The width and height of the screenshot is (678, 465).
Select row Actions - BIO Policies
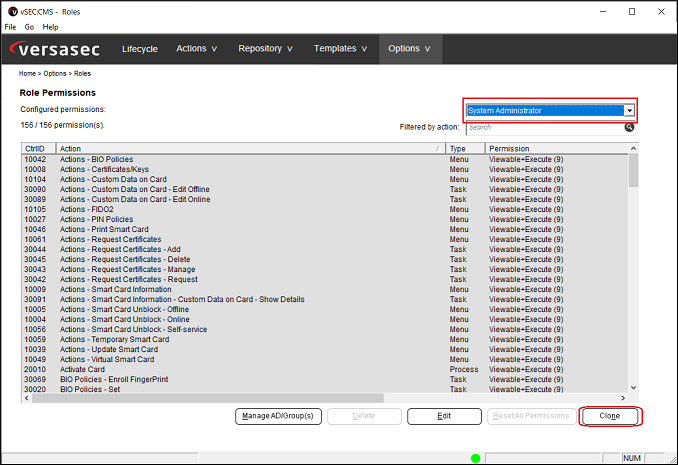[x=325, y=159]
